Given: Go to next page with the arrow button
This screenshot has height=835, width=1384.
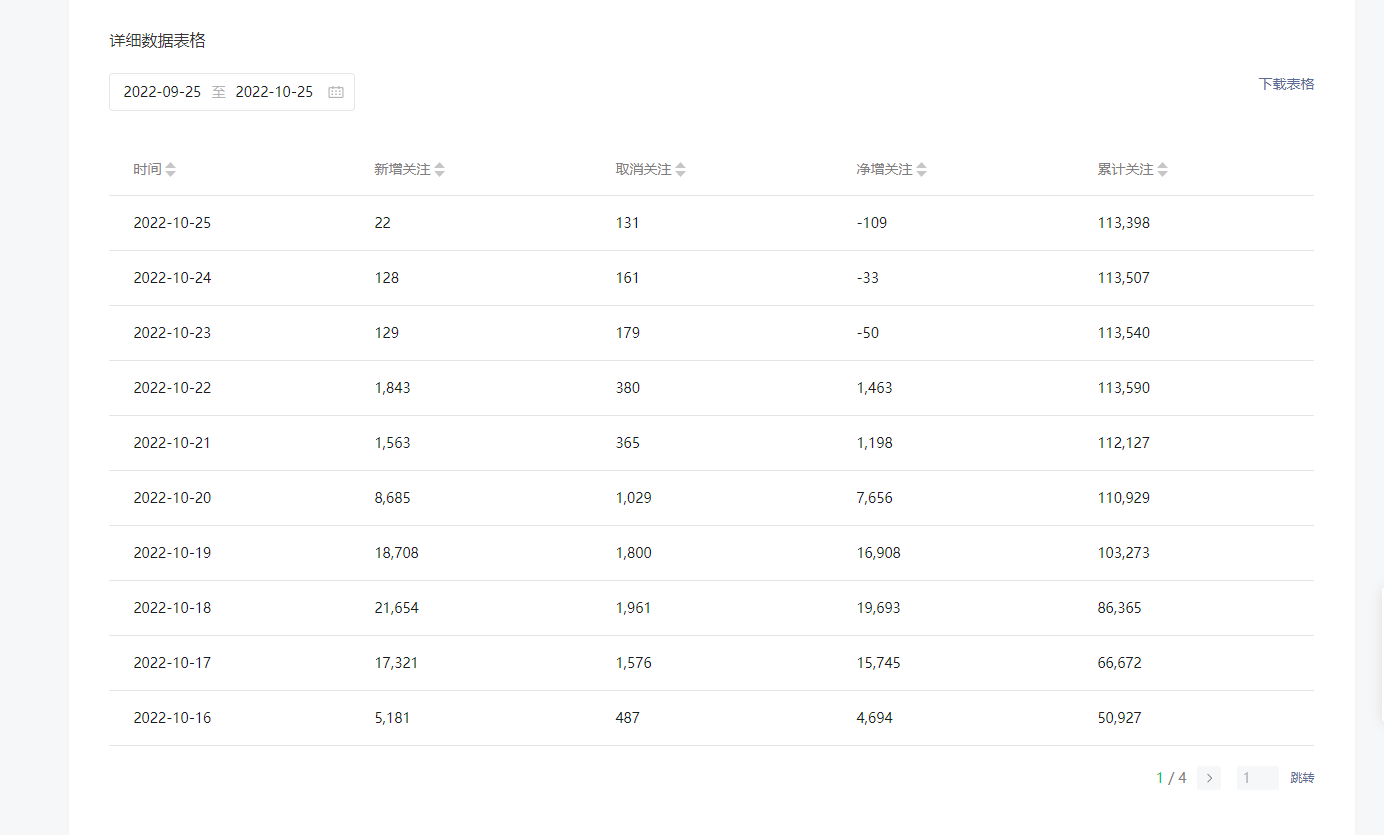Looking at the screenshot, I should 1209,778.
